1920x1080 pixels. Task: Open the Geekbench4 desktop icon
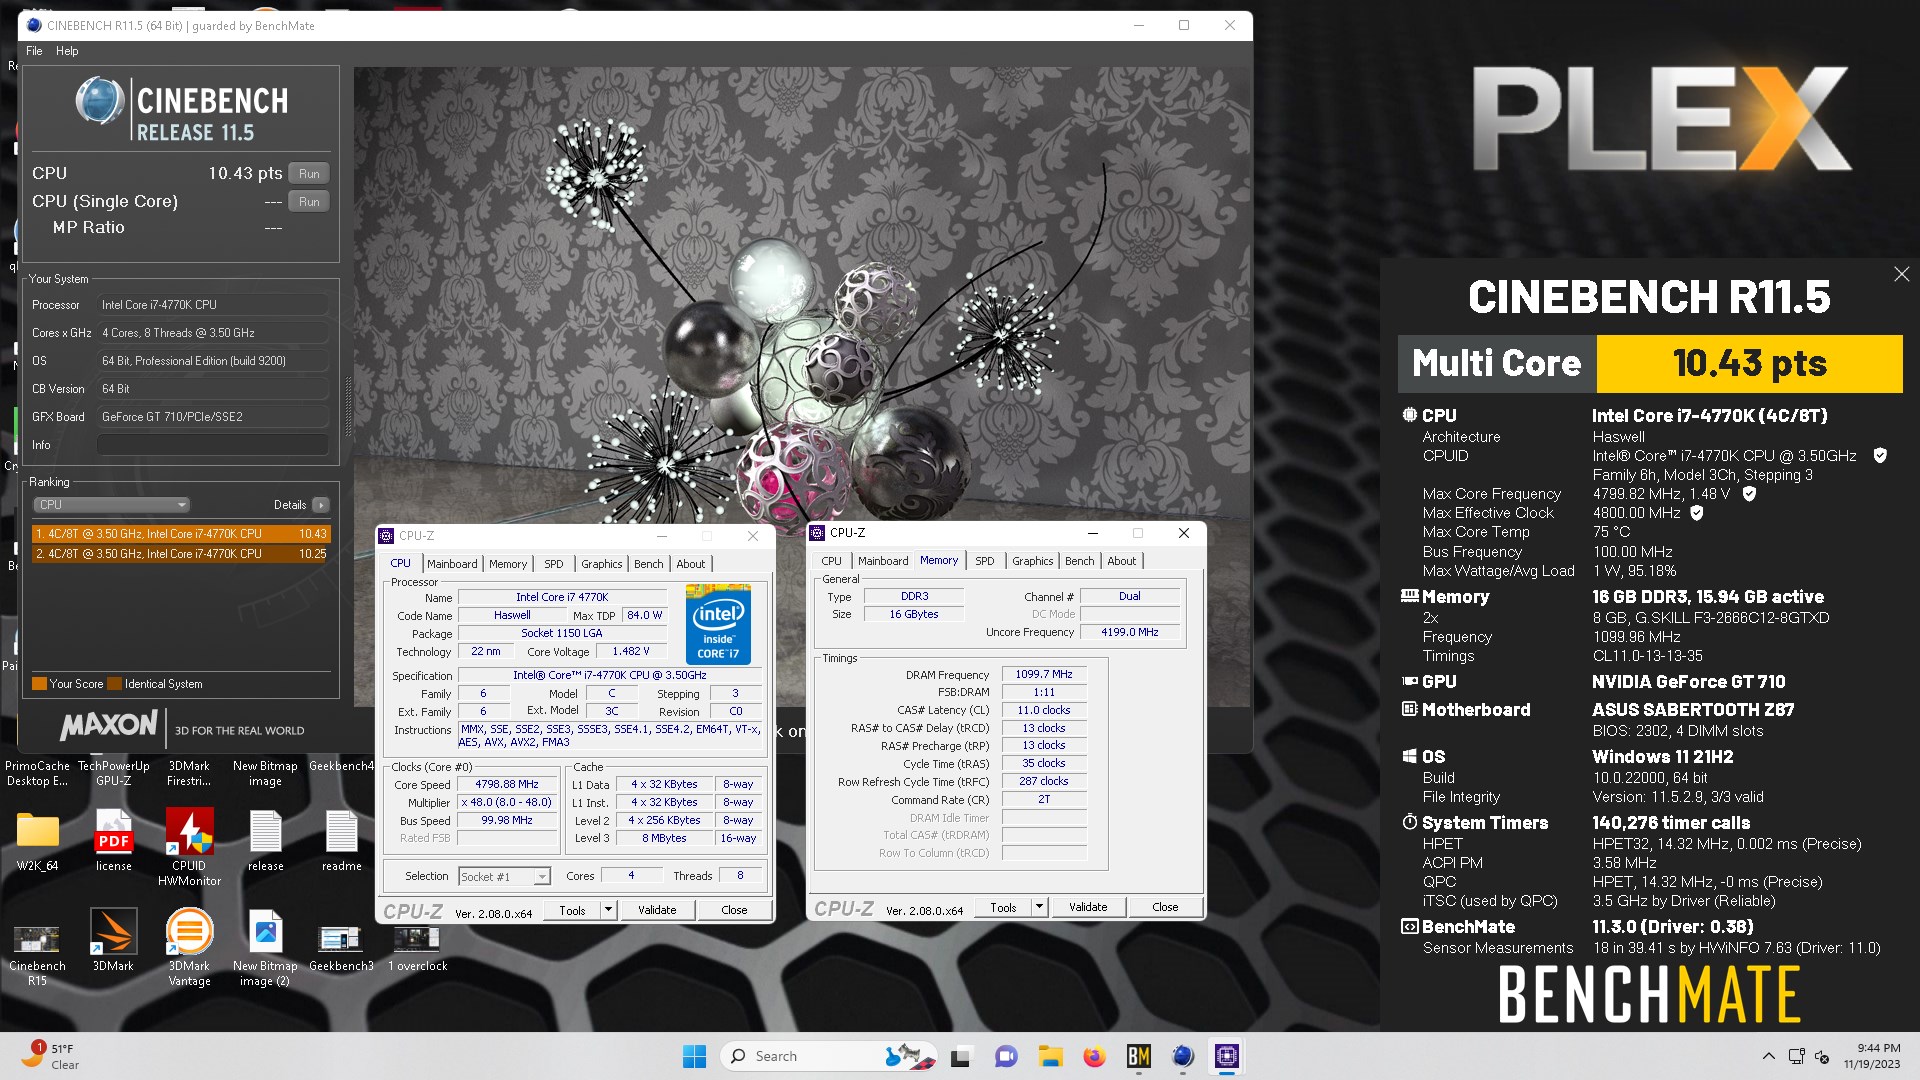[x=341, y=766]
